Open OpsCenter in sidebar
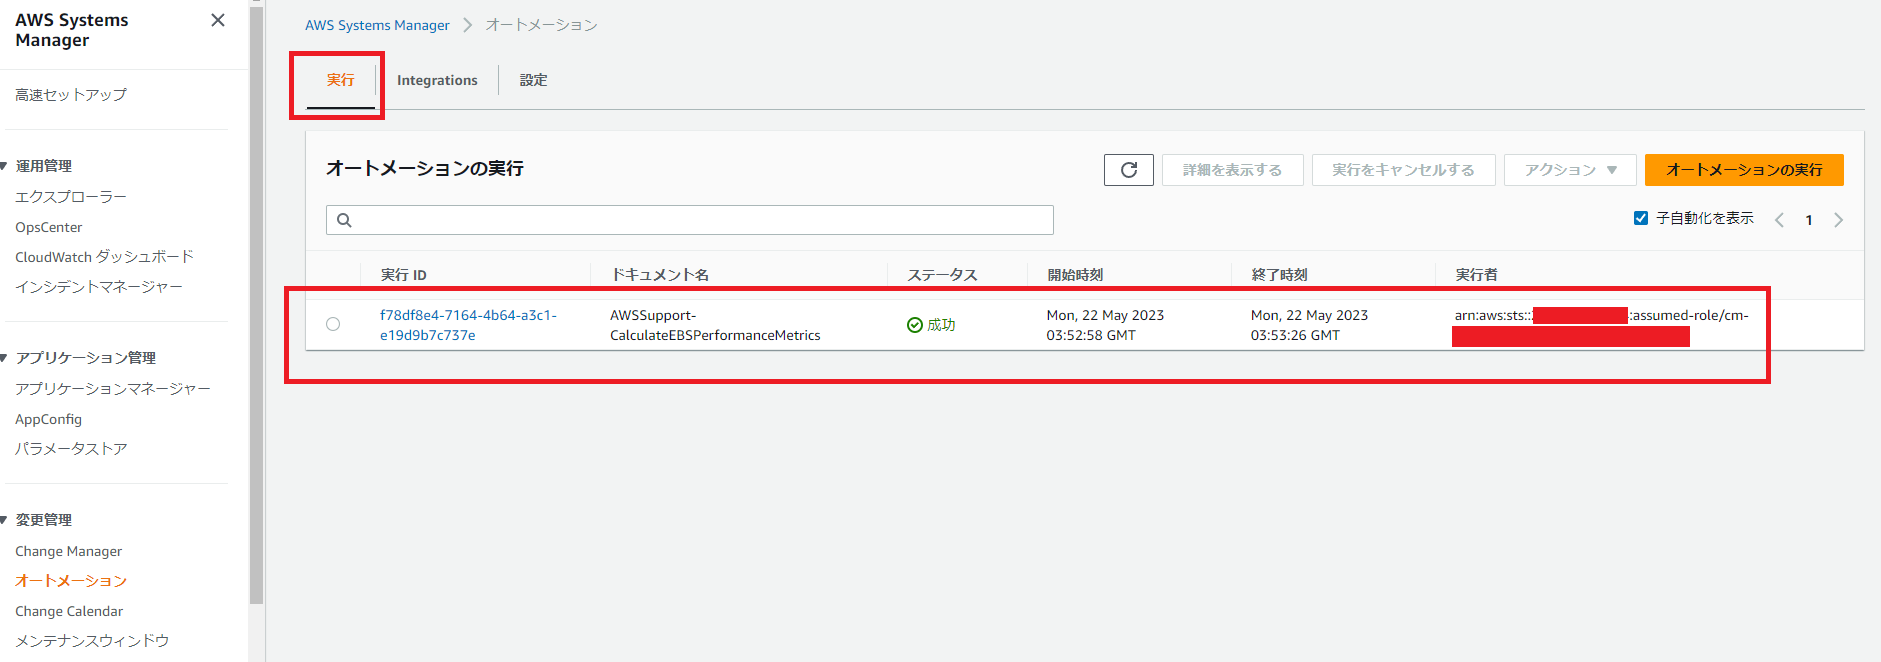The width and height of the screenshot is (1881, 662). click(x=49, y=227)
